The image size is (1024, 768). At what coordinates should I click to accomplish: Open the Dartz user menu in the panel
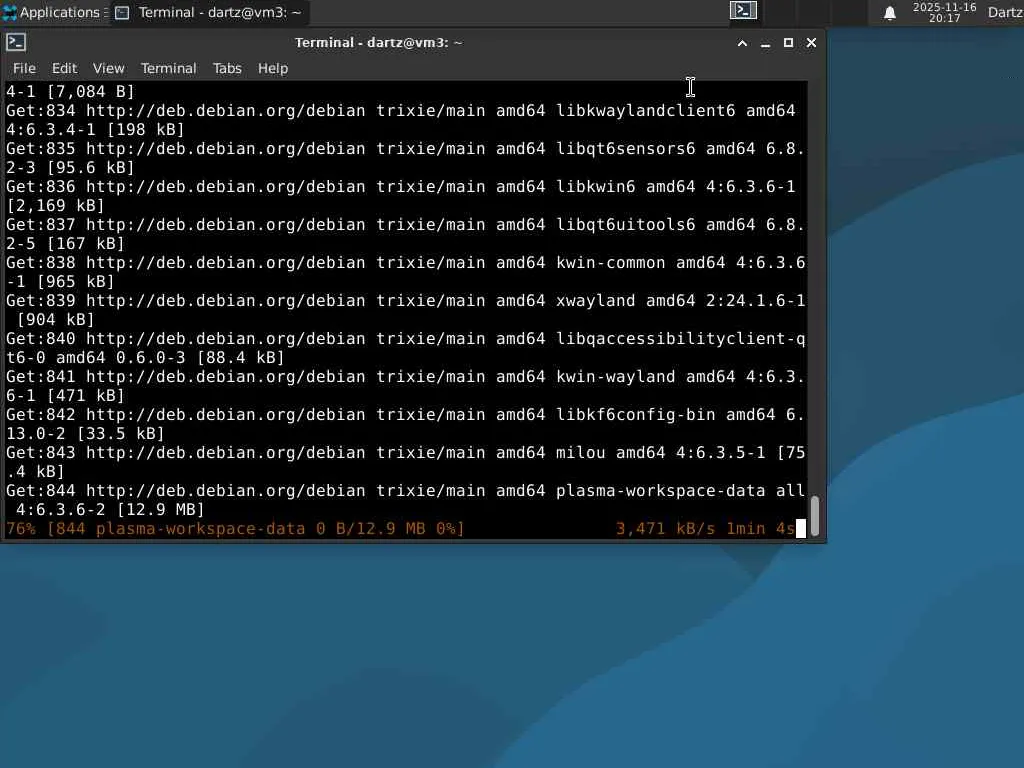pos(1005,12)
